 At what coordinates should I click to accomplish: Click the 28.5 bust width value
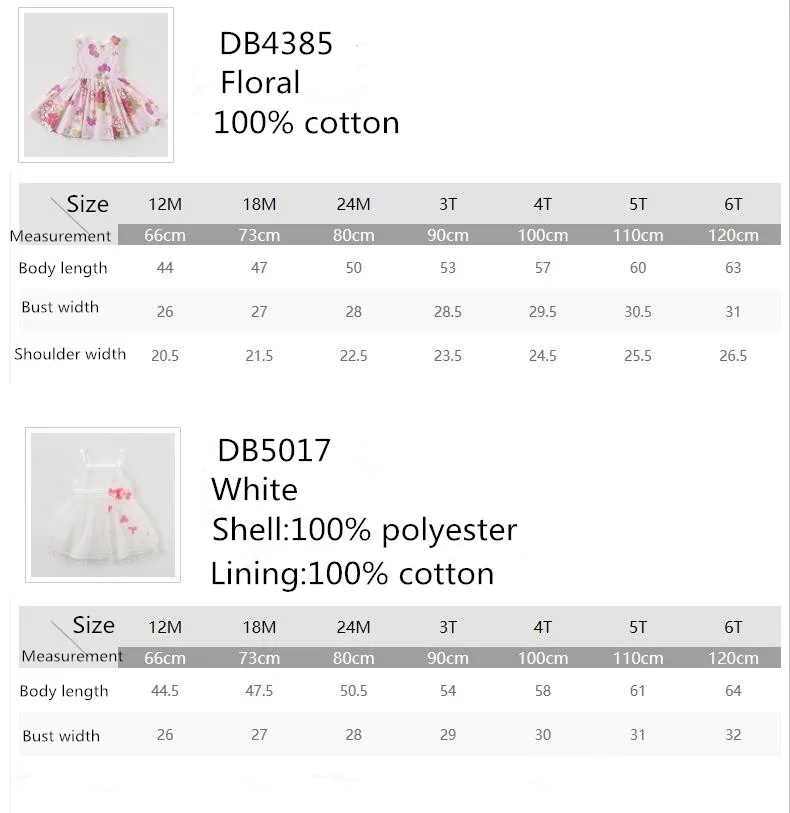[x=448, y=312]
